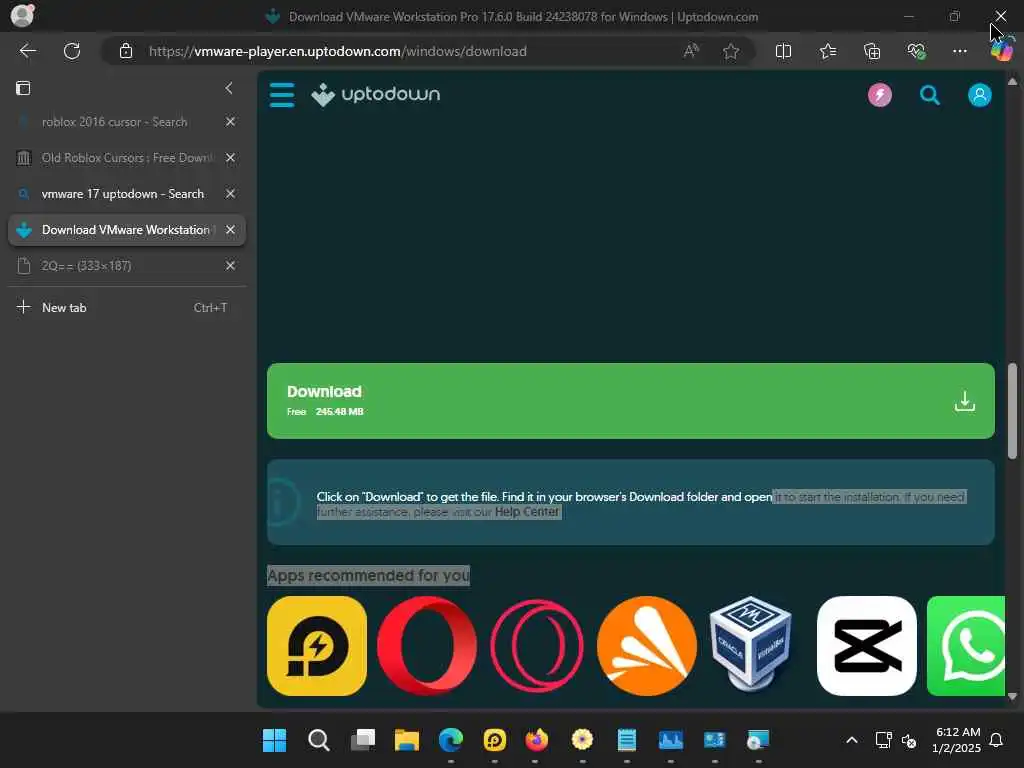Image resolution: width=1024 pixels, height=768 pixels.
Task: Open the Opera recommended app icon
Action: [x=427, y=646]
